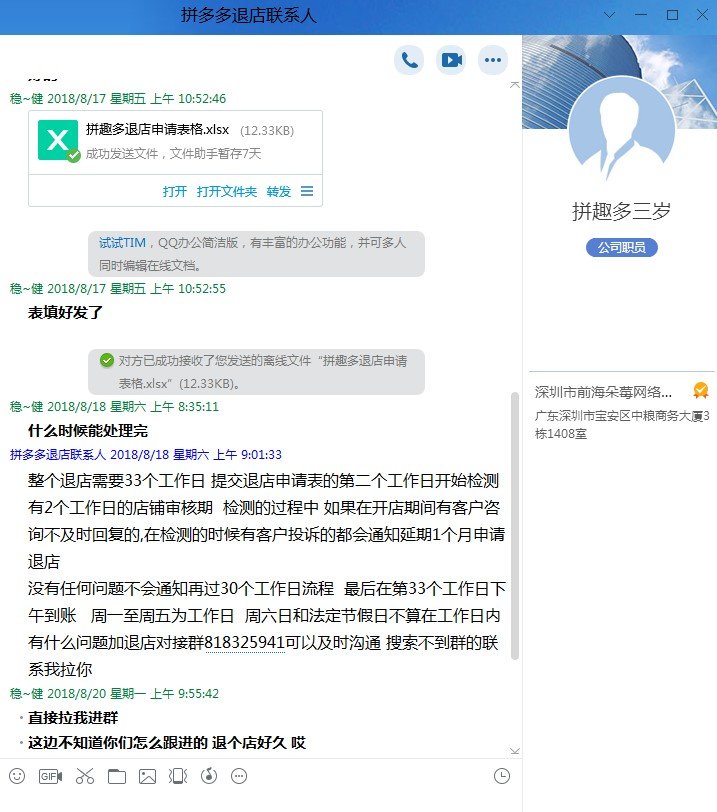Image resolution: width=717 pixels, height=812 pixels.
Task: Click company name 深圳市前海朵莓网络...
Action: pyautogui.click(x=603, y=392)
